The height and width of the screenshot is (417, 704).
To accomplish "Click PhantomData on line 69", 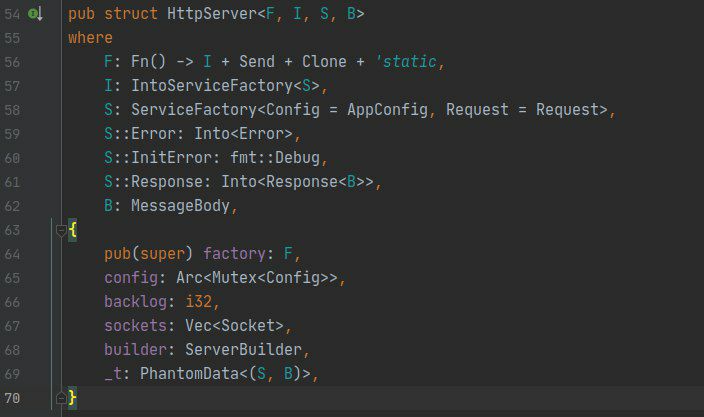I will pyautogui.click(x=189, y=374).
